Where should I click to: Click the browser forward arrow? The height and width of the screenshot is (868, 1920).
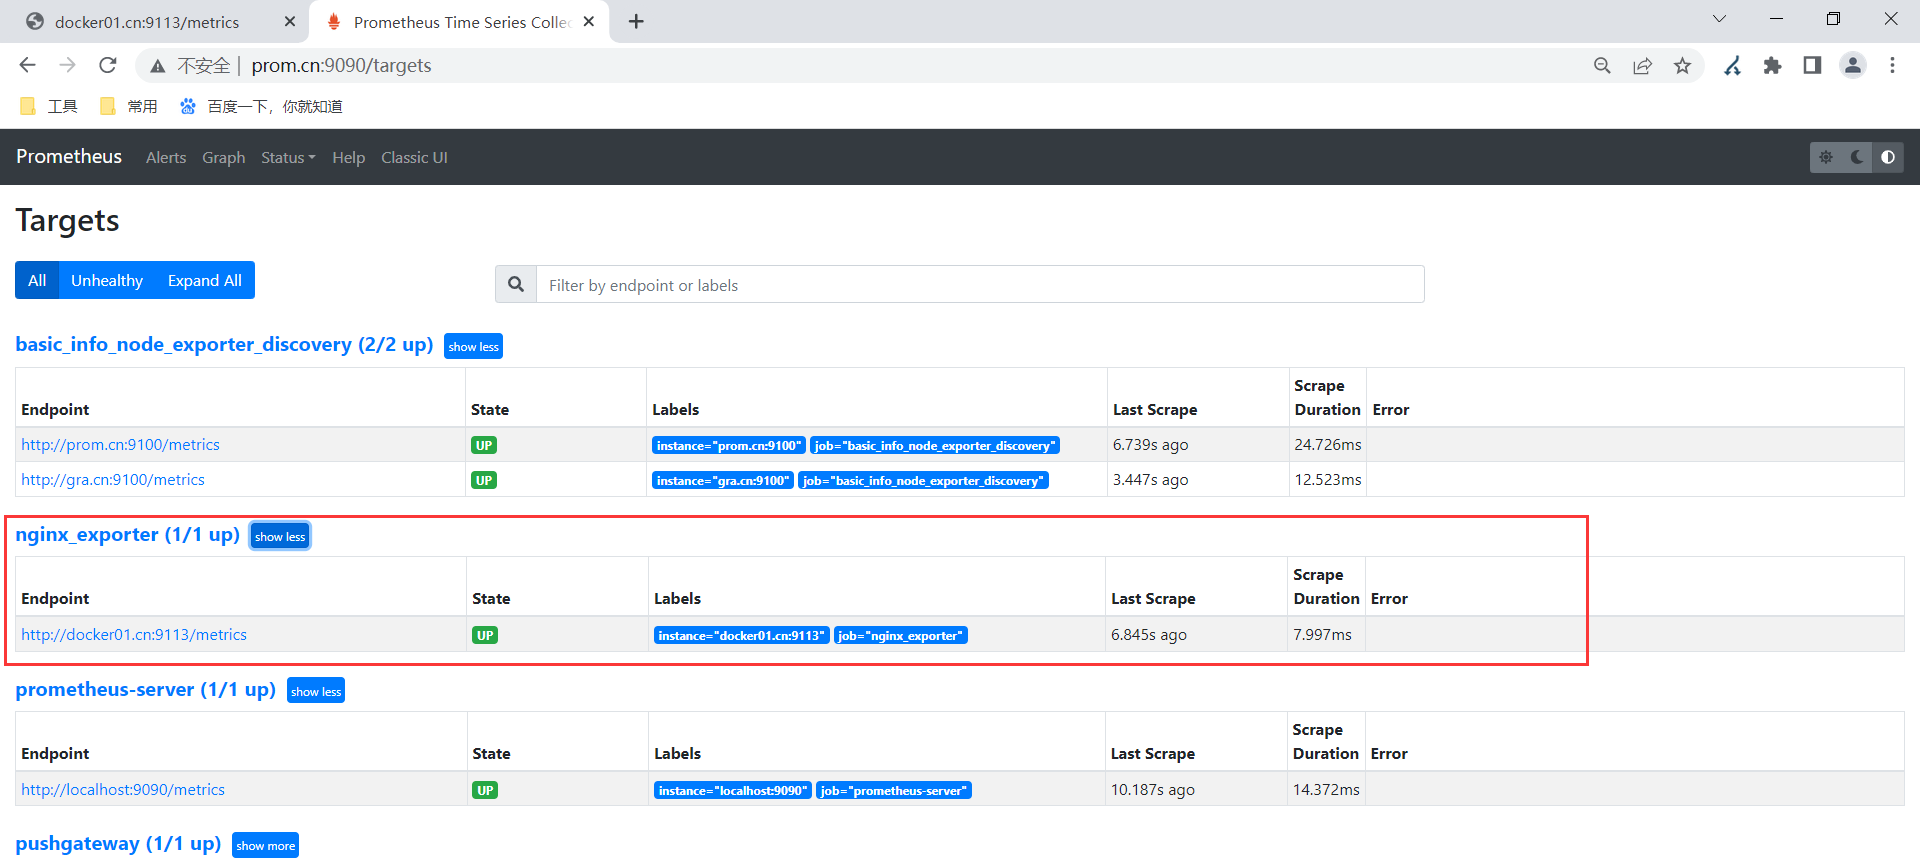(x=67, y=65)
